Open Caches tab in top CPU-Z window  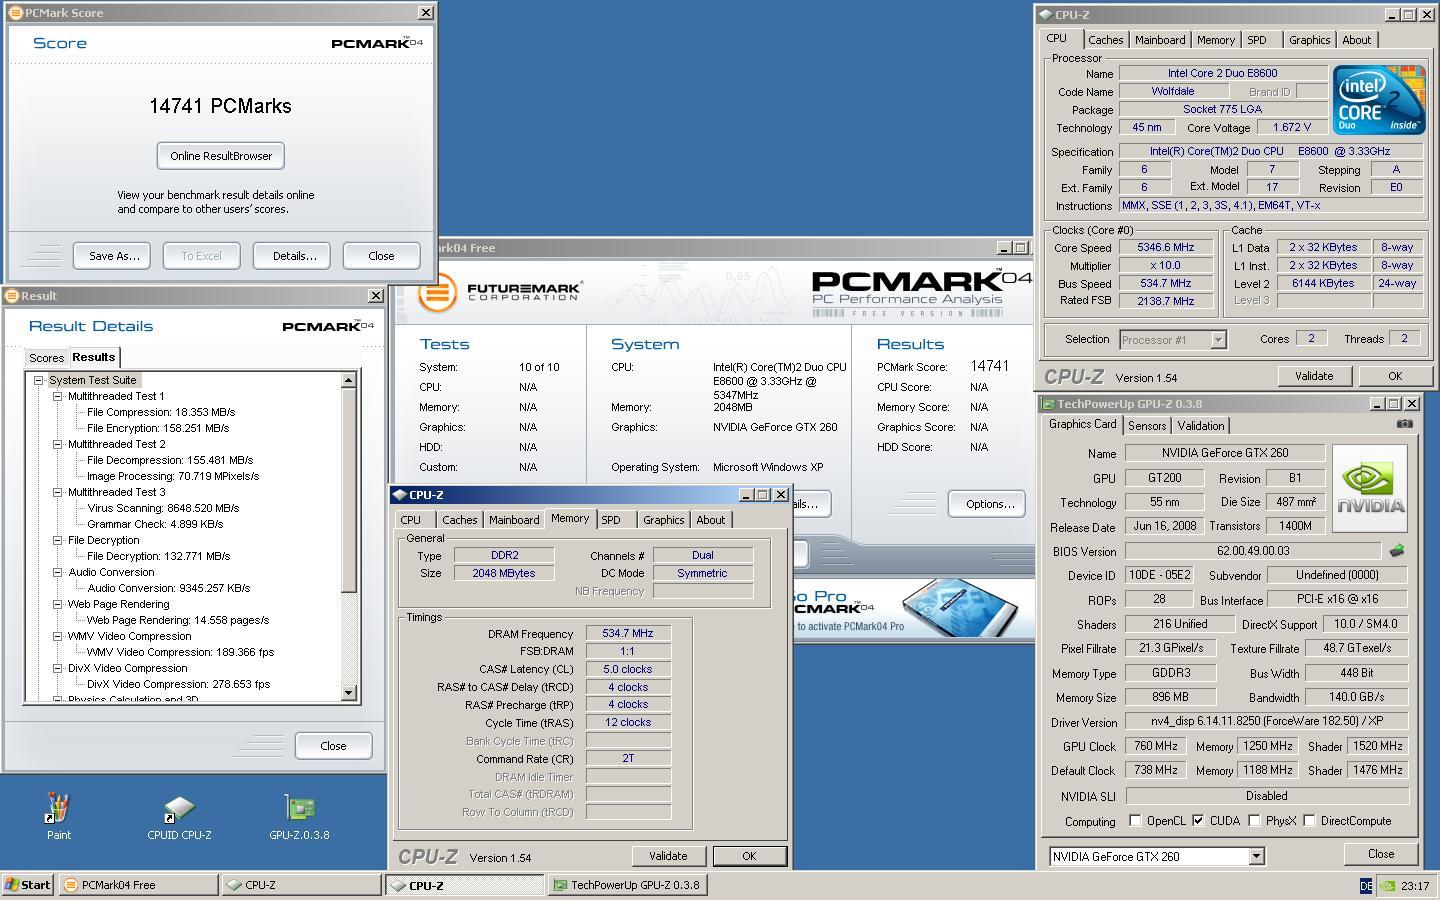click(1105, 40)
